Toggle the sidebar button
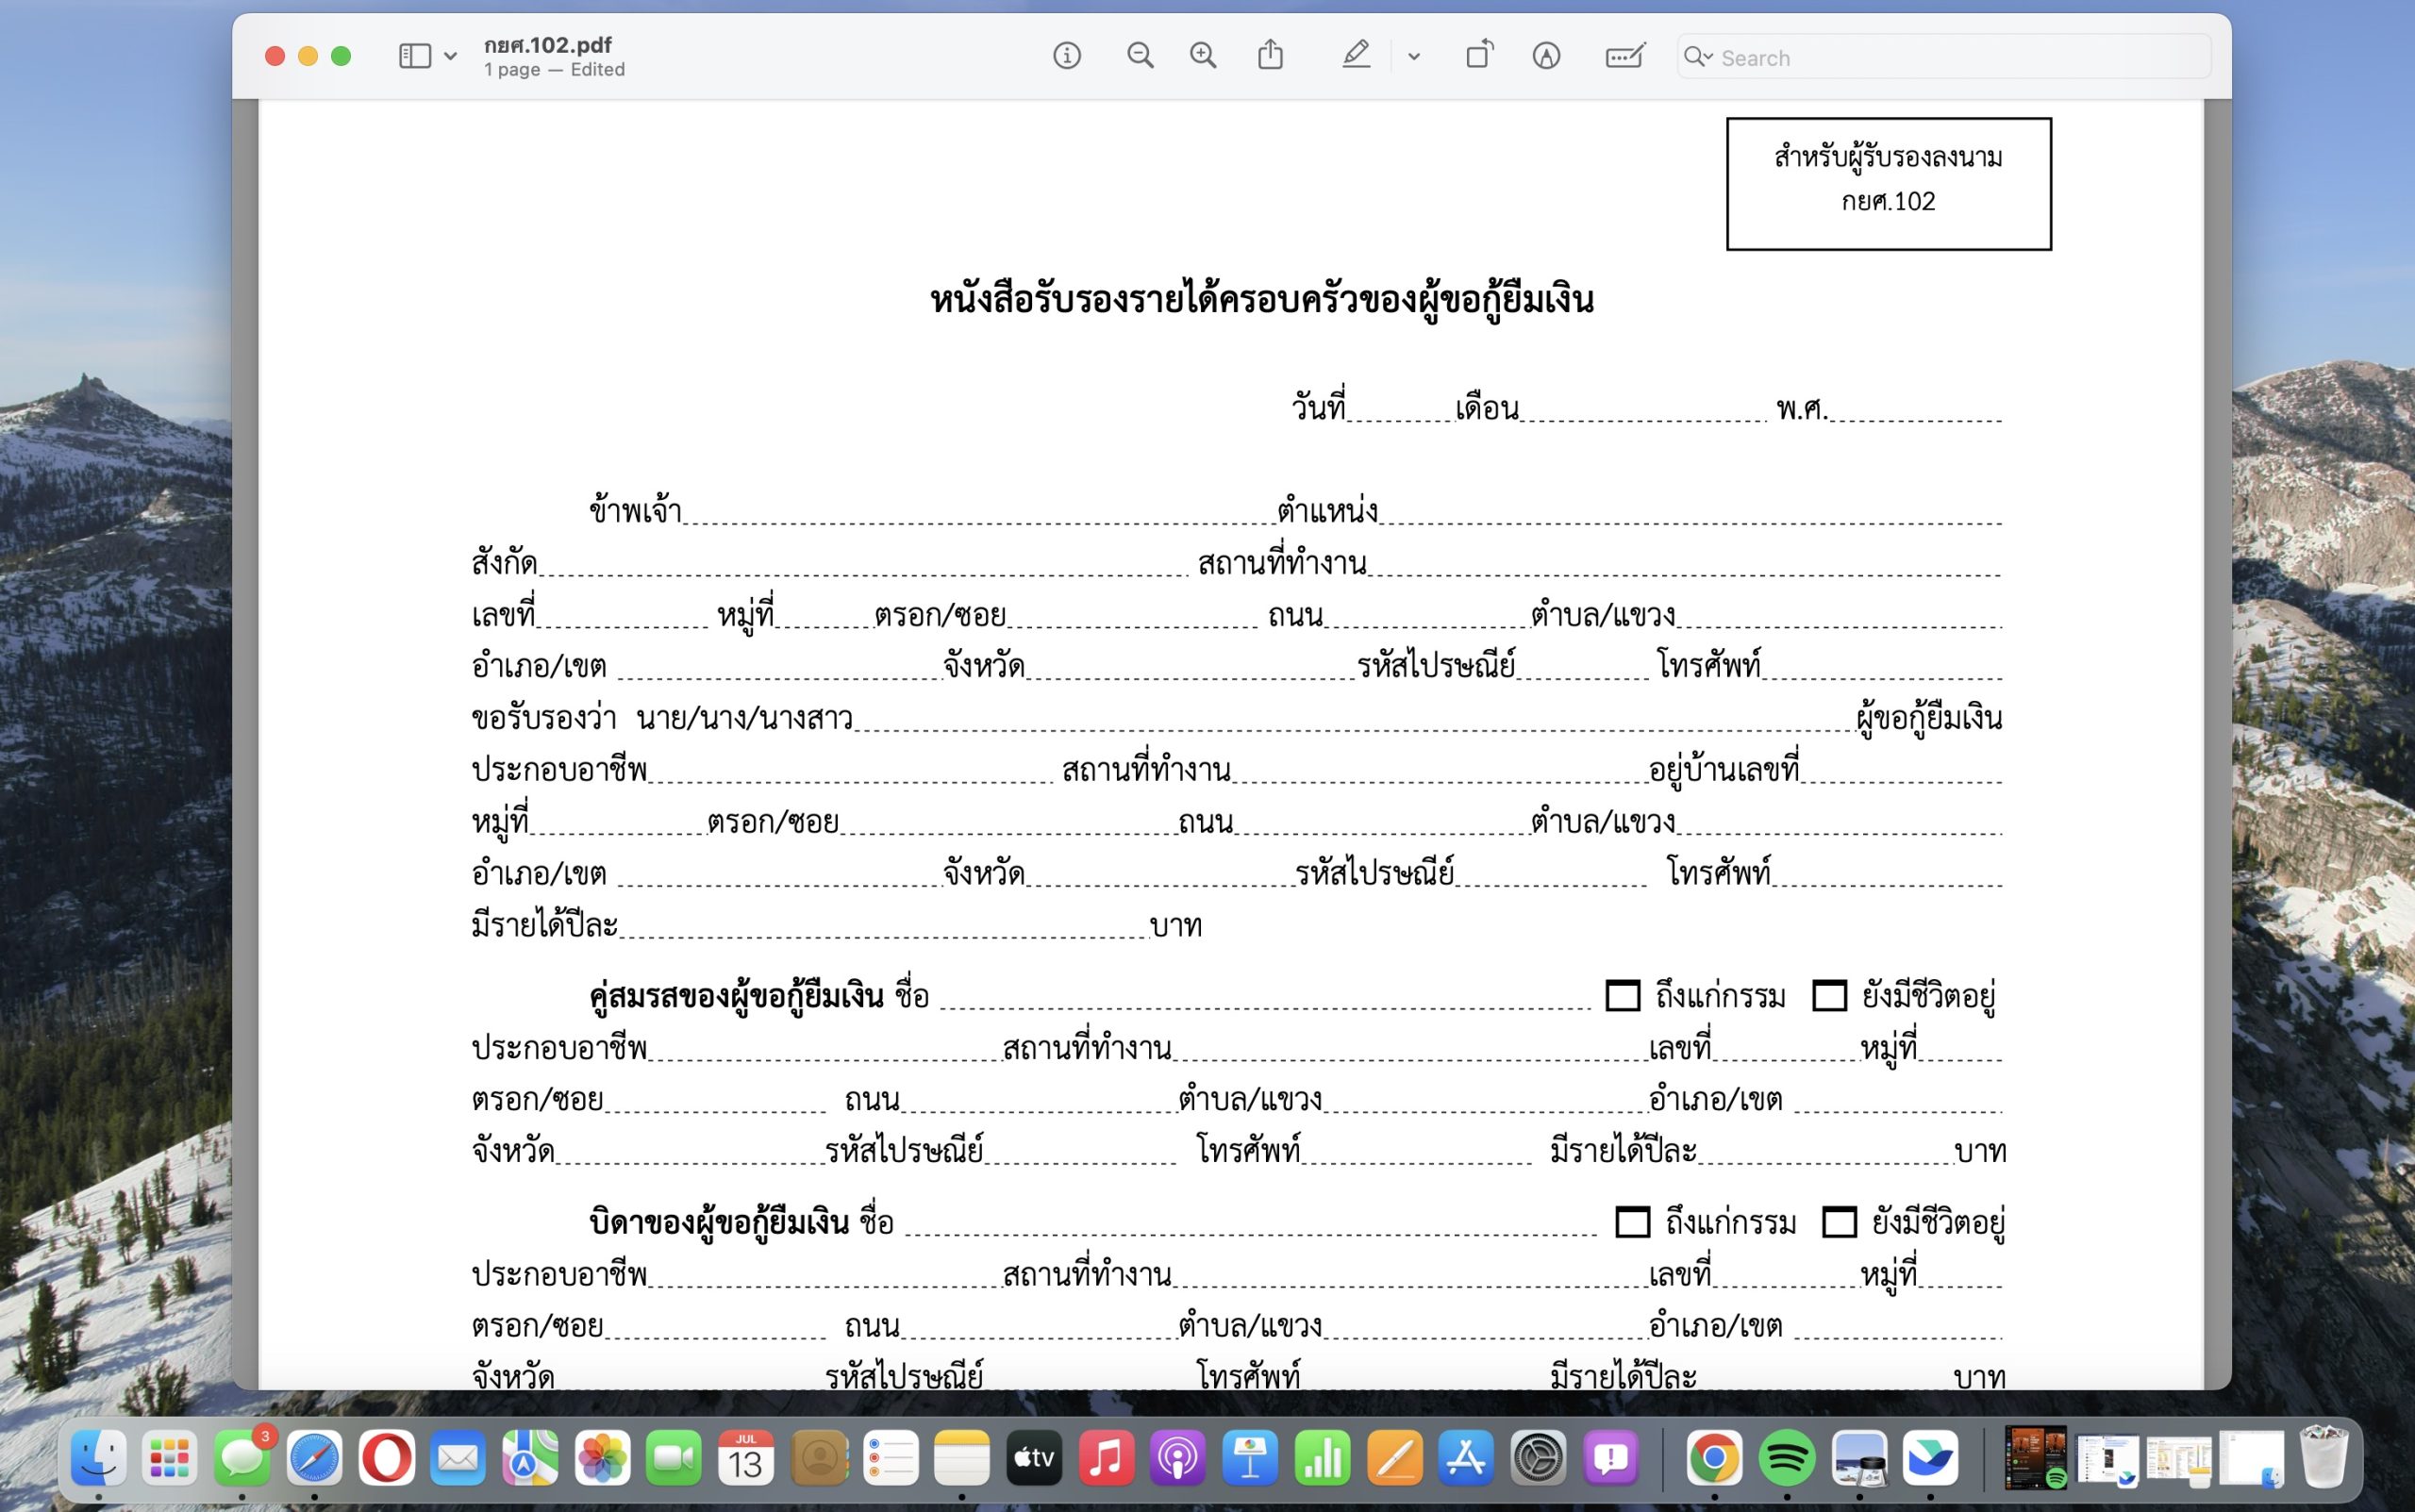 (415, 56)
